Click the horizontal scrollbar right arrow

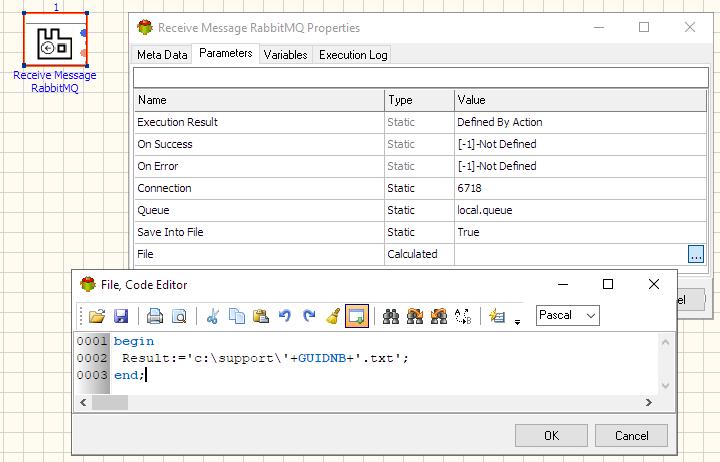coord(648,402)
